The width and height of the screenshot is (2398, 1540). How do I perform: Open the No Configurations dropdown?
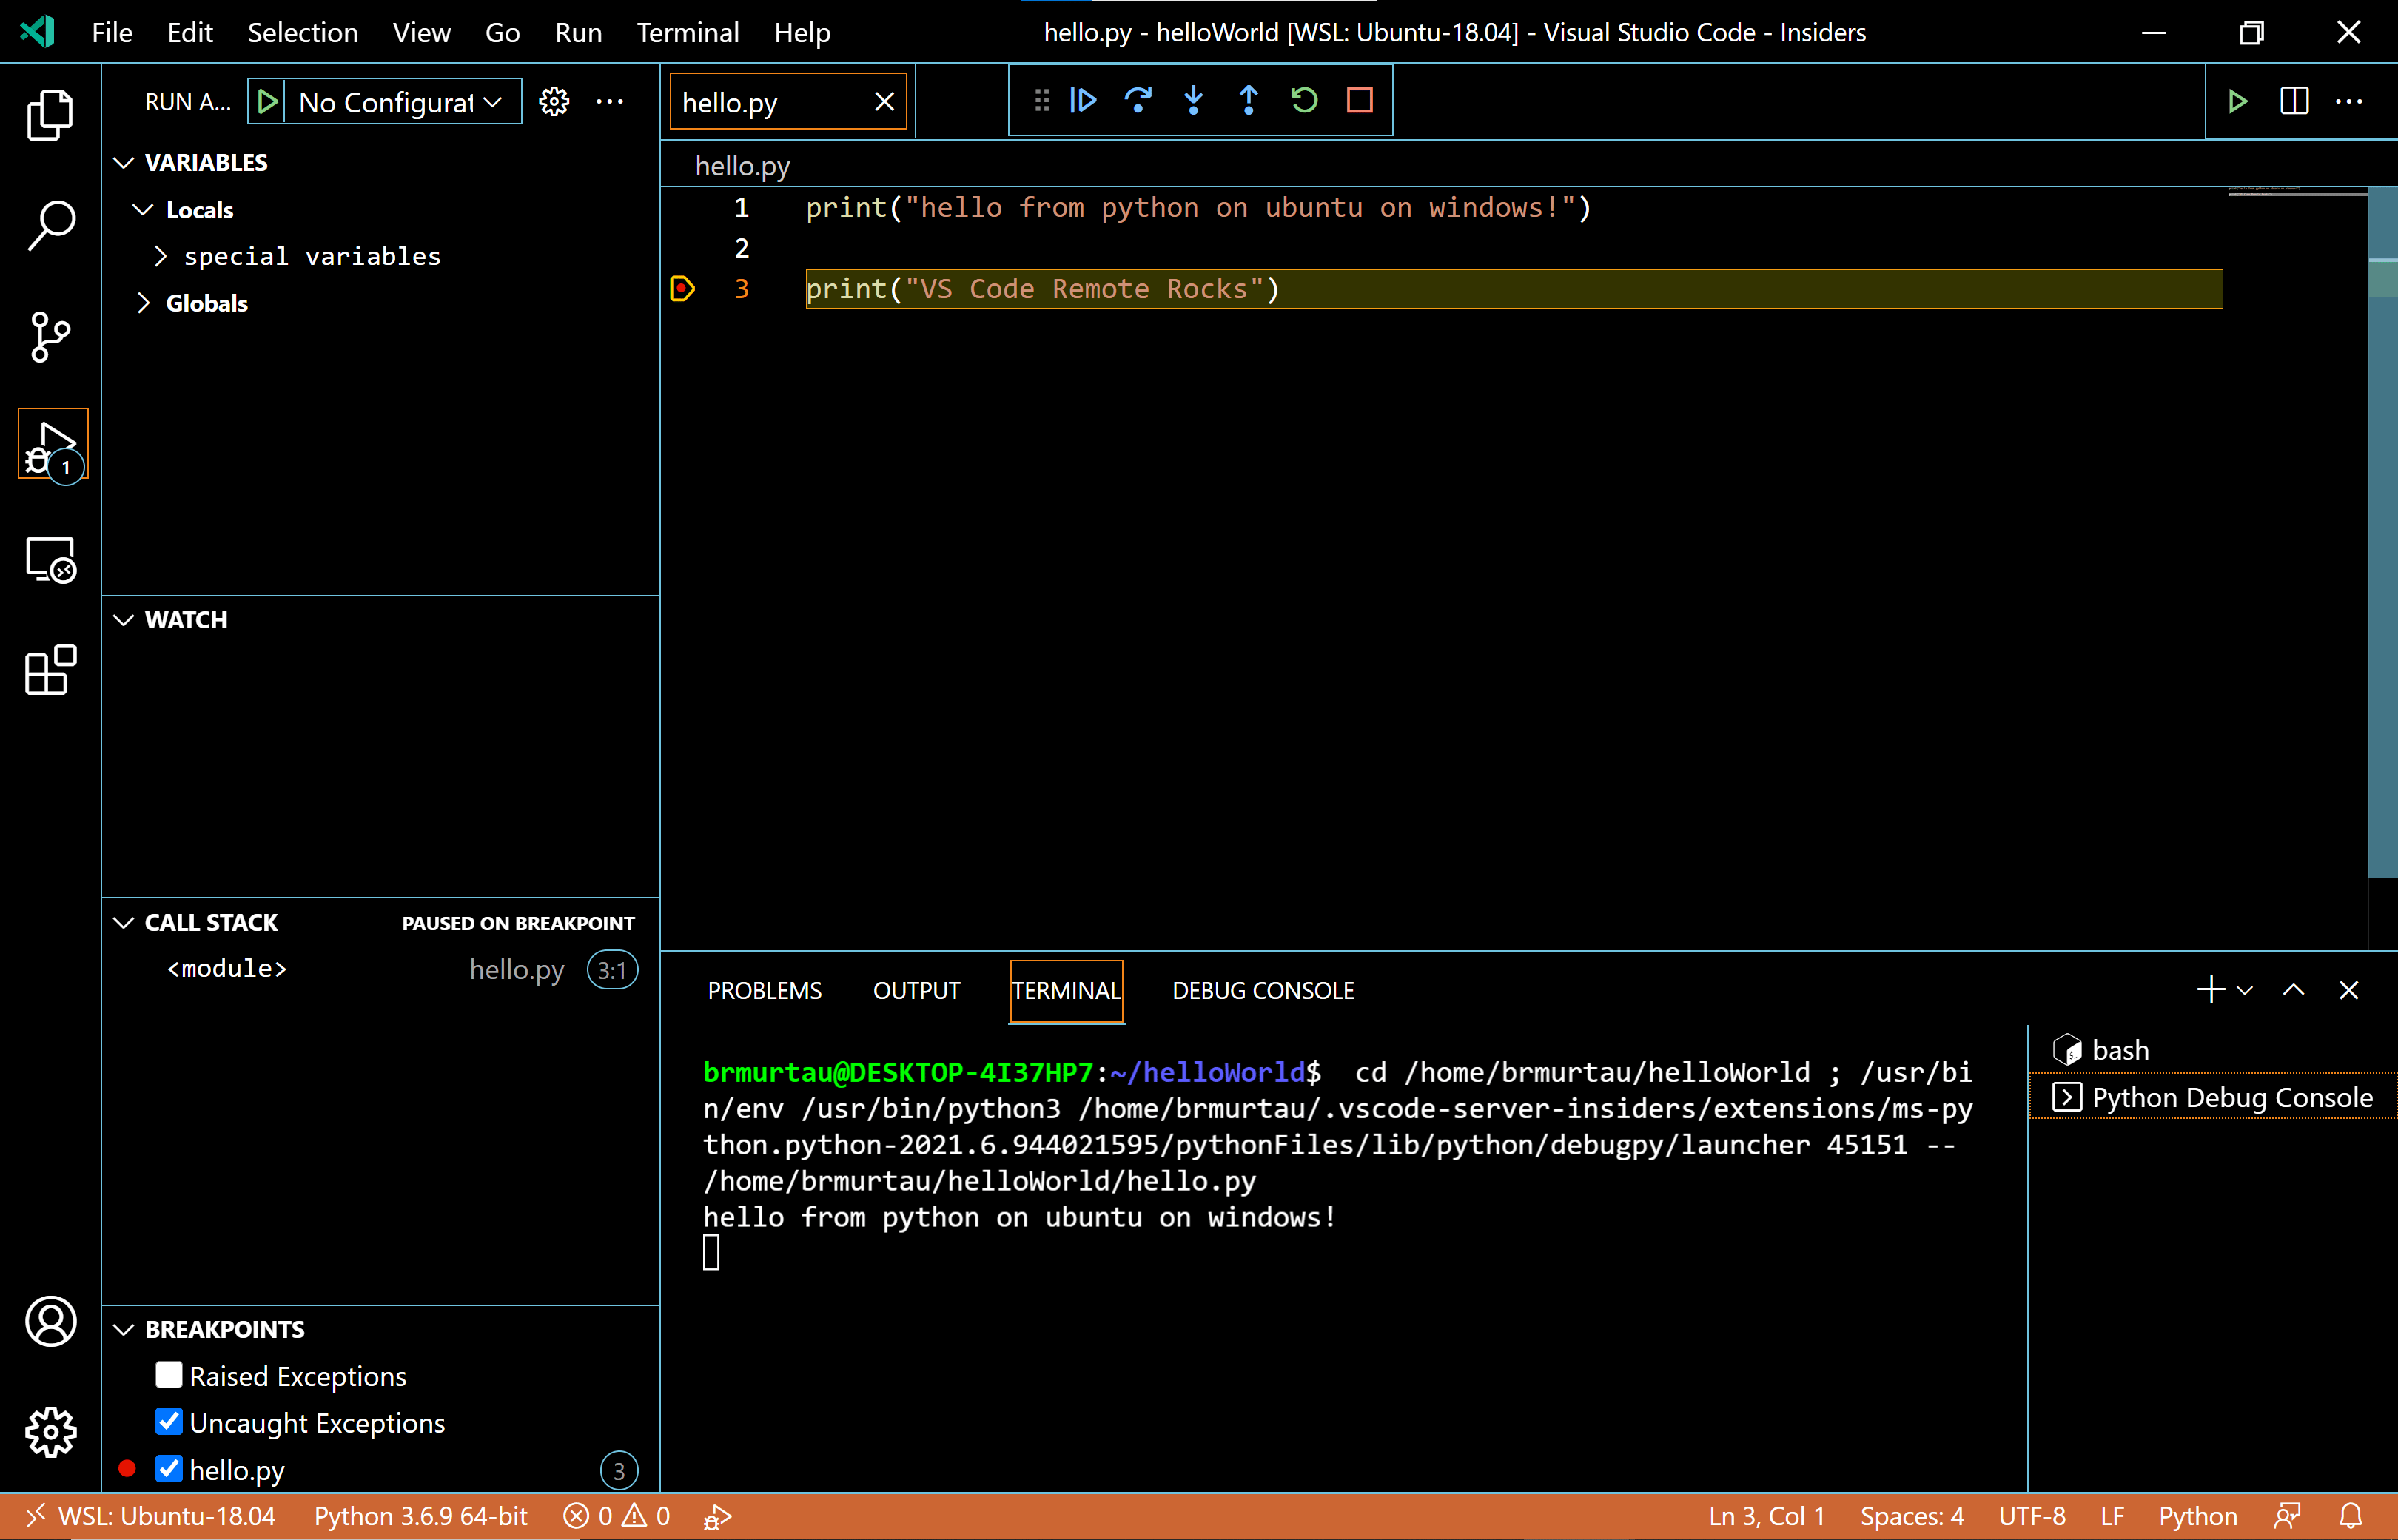[x=400, y=102]
